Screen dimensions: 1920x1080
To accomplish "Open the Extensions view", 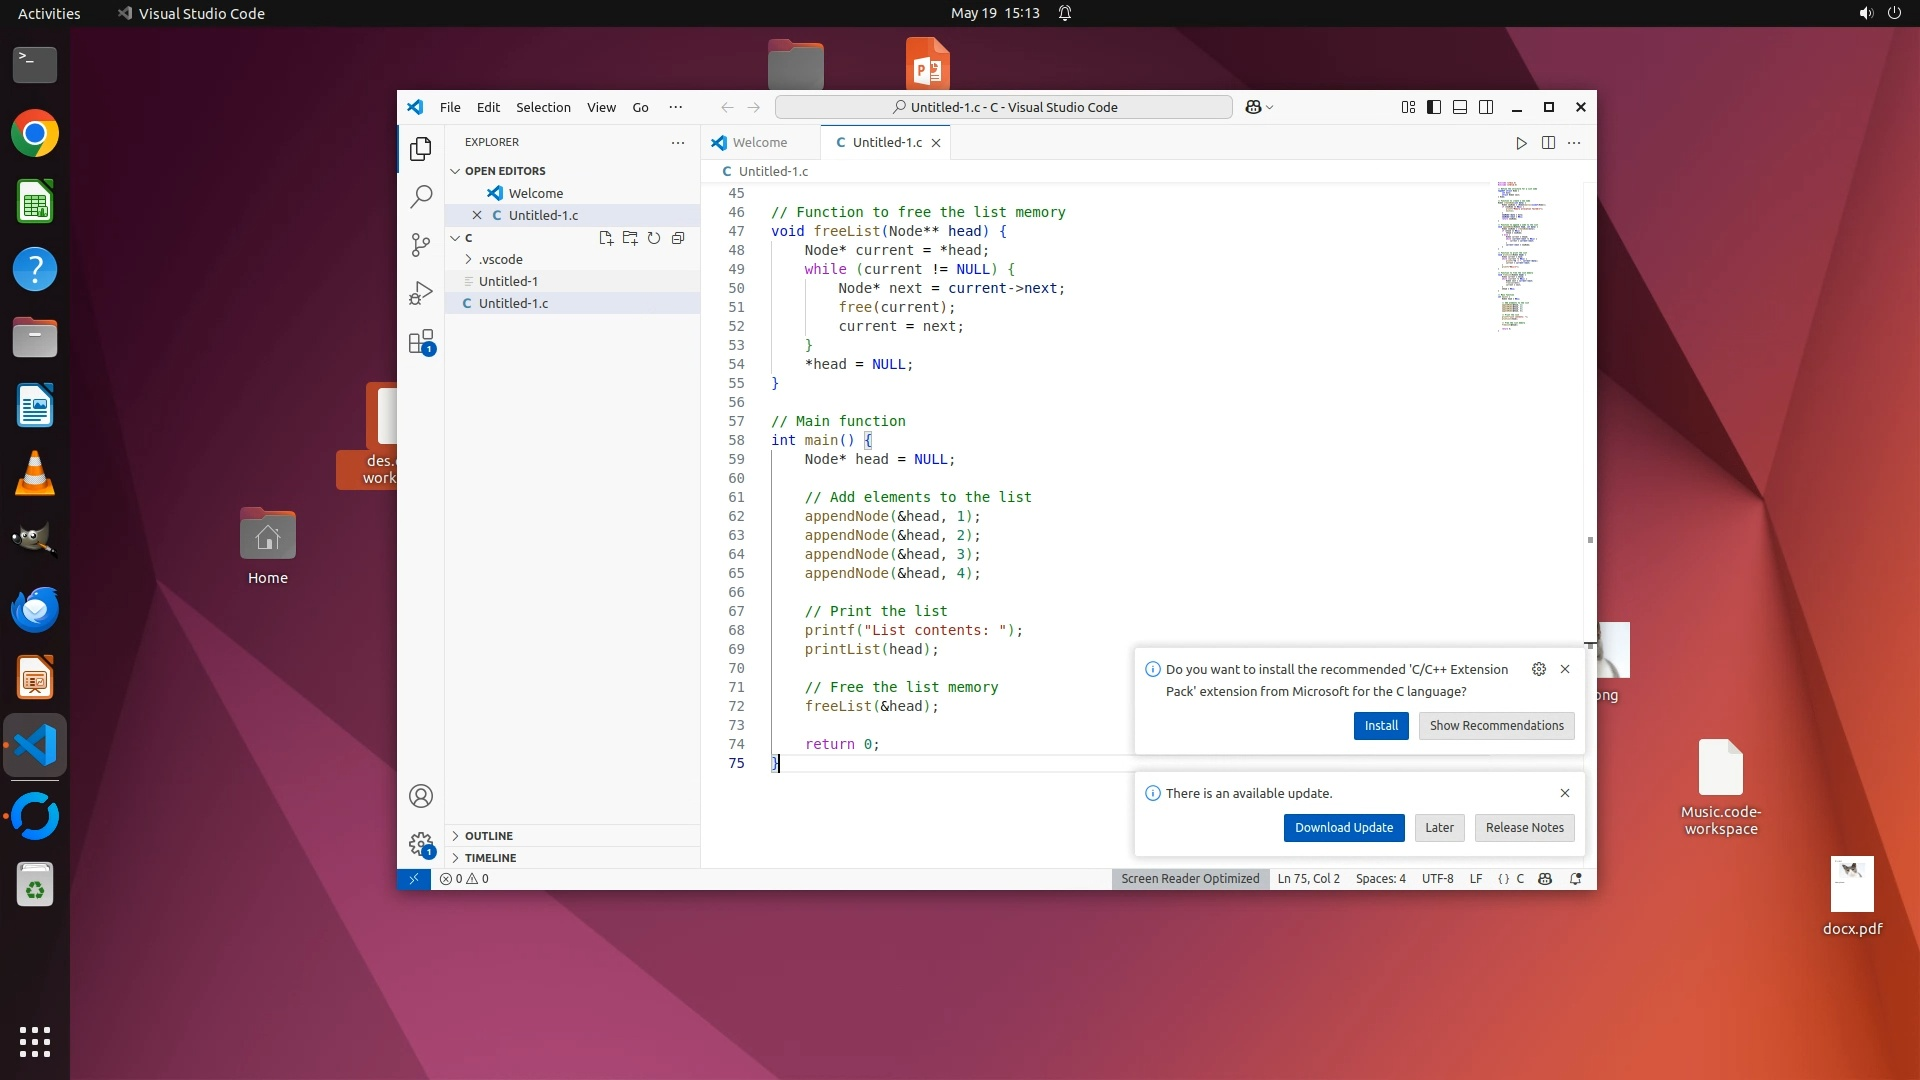I will (421, 342).
